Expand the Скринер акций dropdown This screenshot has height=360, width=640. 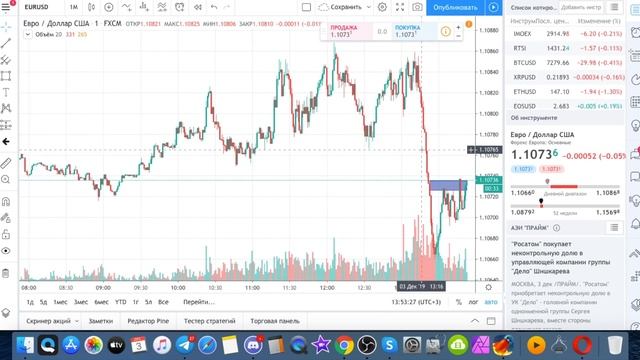click(x=77, y=321)
